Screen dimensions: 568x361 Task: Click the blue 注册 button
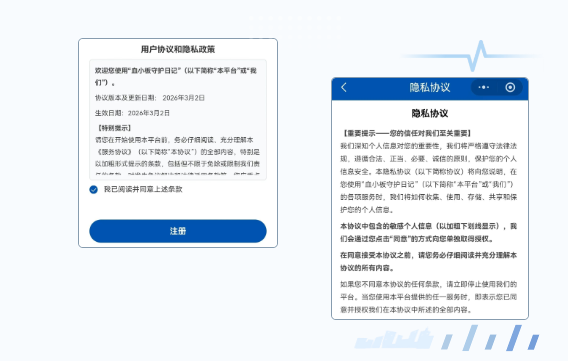coord(178,231)
